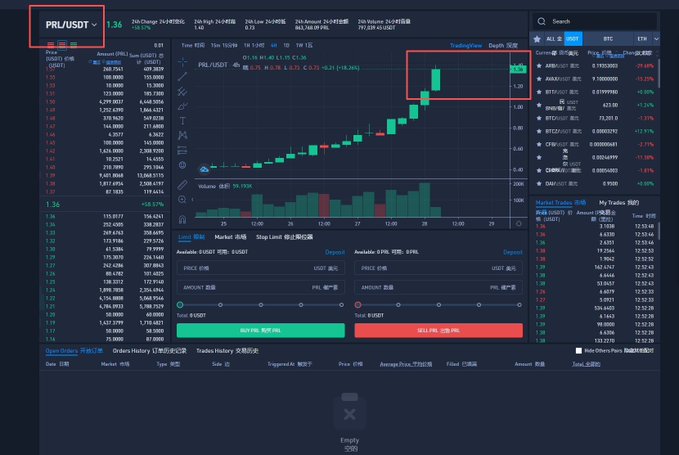Image resolution: width=679 pixels, height=455 pixels.
Task: Toggle favorite star for BTC/USDT
Action: [539, 118]
